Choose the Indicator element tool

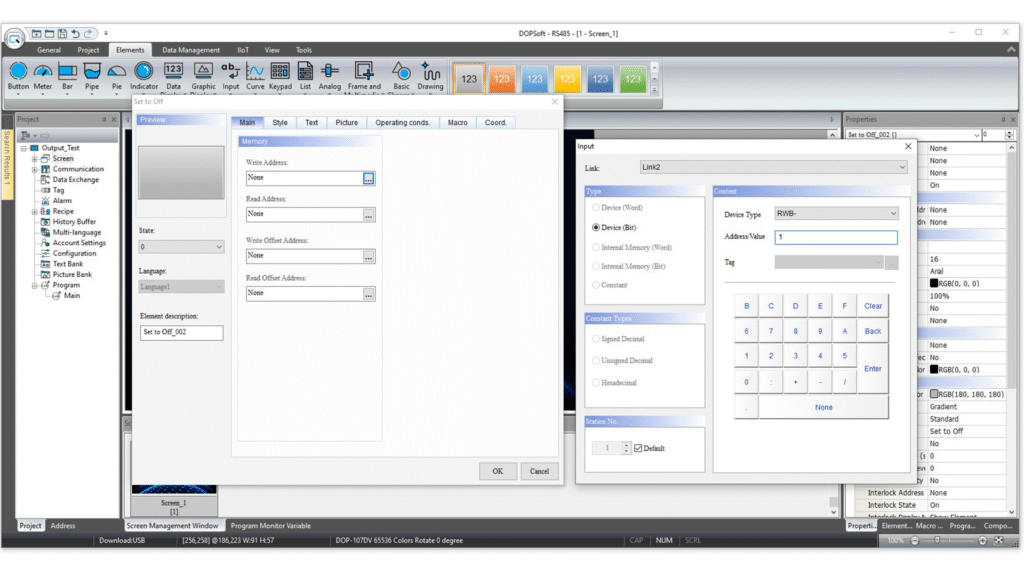[x=144, y=75]
